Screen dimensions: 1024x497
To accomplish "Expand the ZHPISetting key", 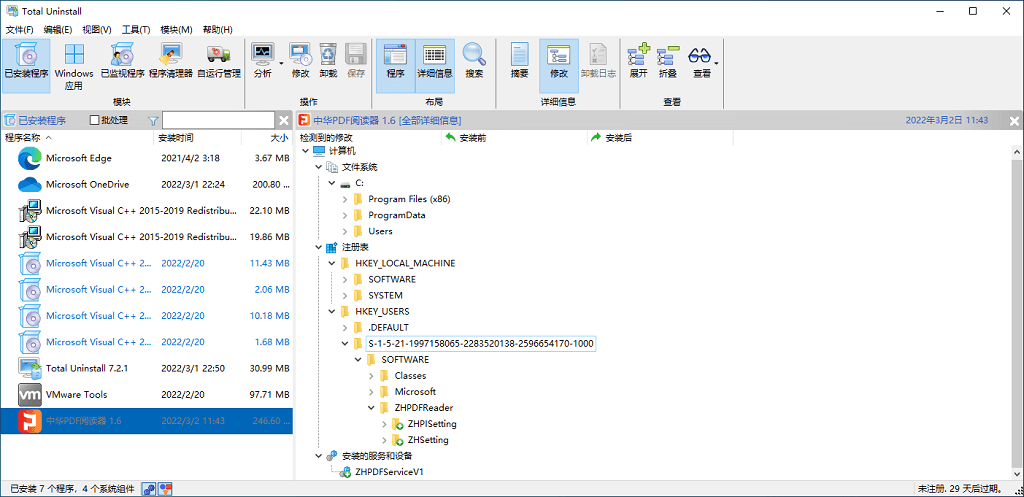I will pos(384,424).
